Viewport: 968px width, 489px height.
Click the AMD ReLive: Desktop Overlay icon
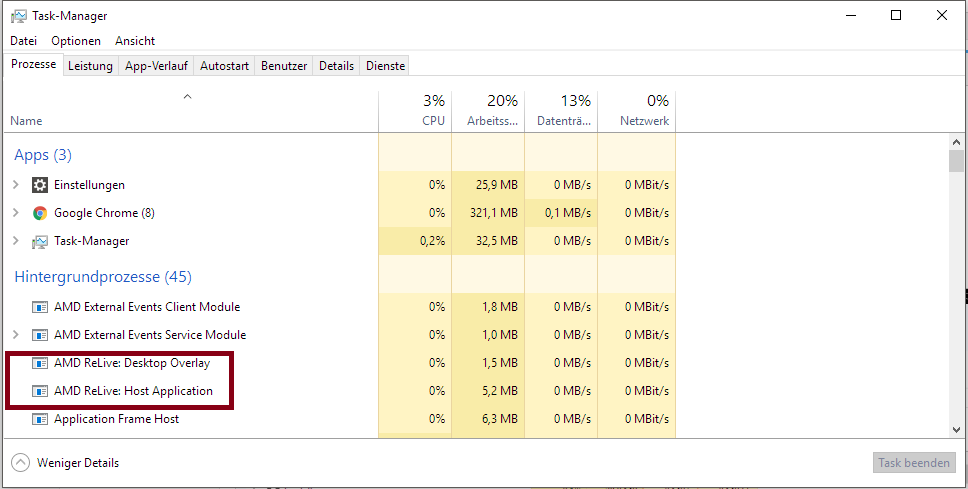pyautogui.click(x=40, y=363)
